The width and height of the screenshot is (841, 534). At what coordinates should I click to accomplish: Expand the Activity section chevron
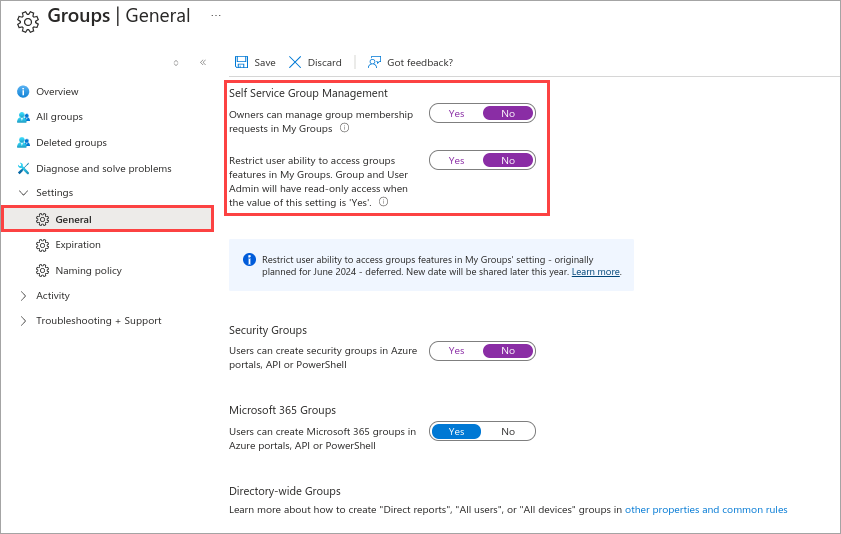[23, 296]
